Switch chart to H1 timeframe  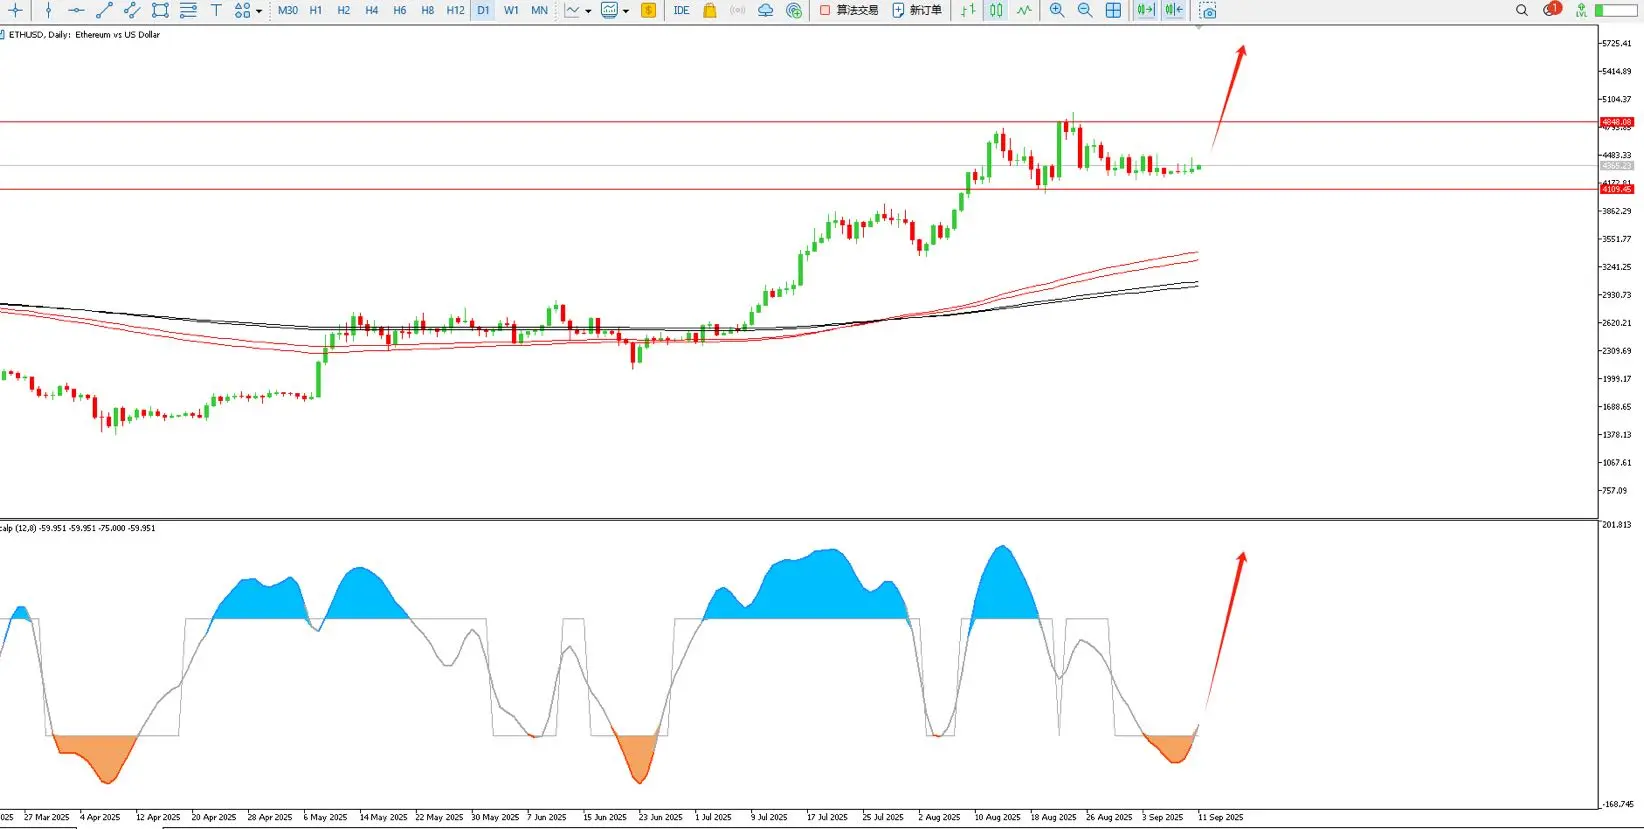pyautogui.click(x=316, y=10)
